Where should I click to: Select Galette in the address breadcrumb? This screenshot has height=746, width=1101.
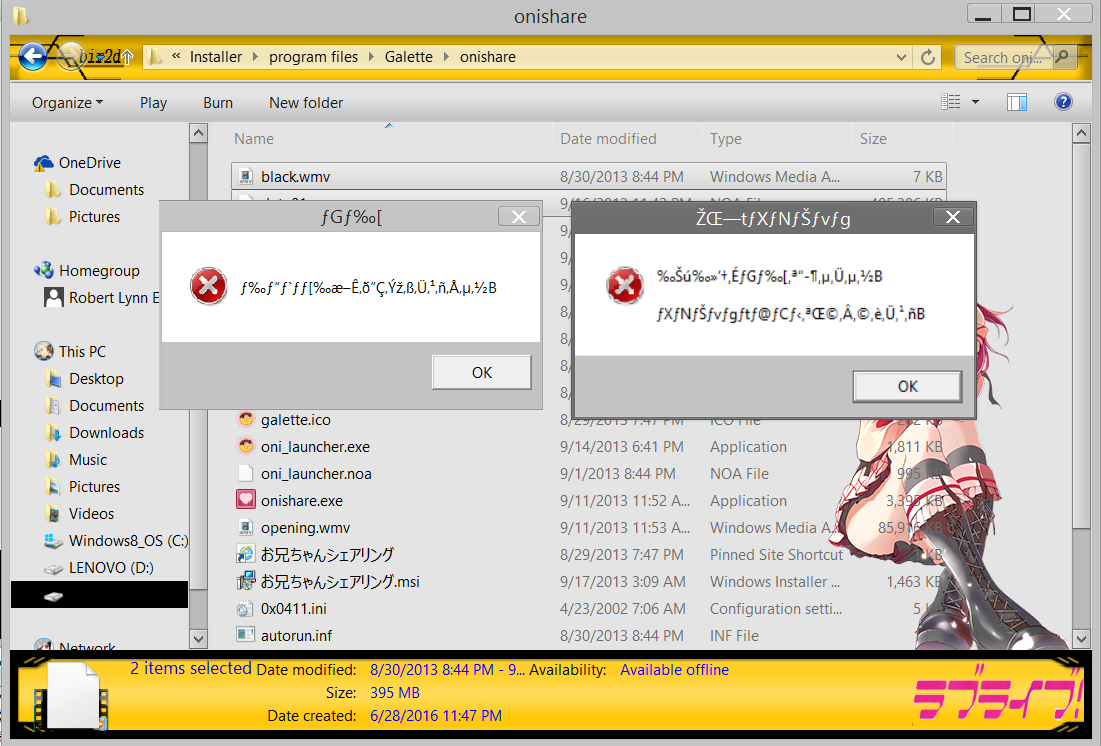pos(409,57)
